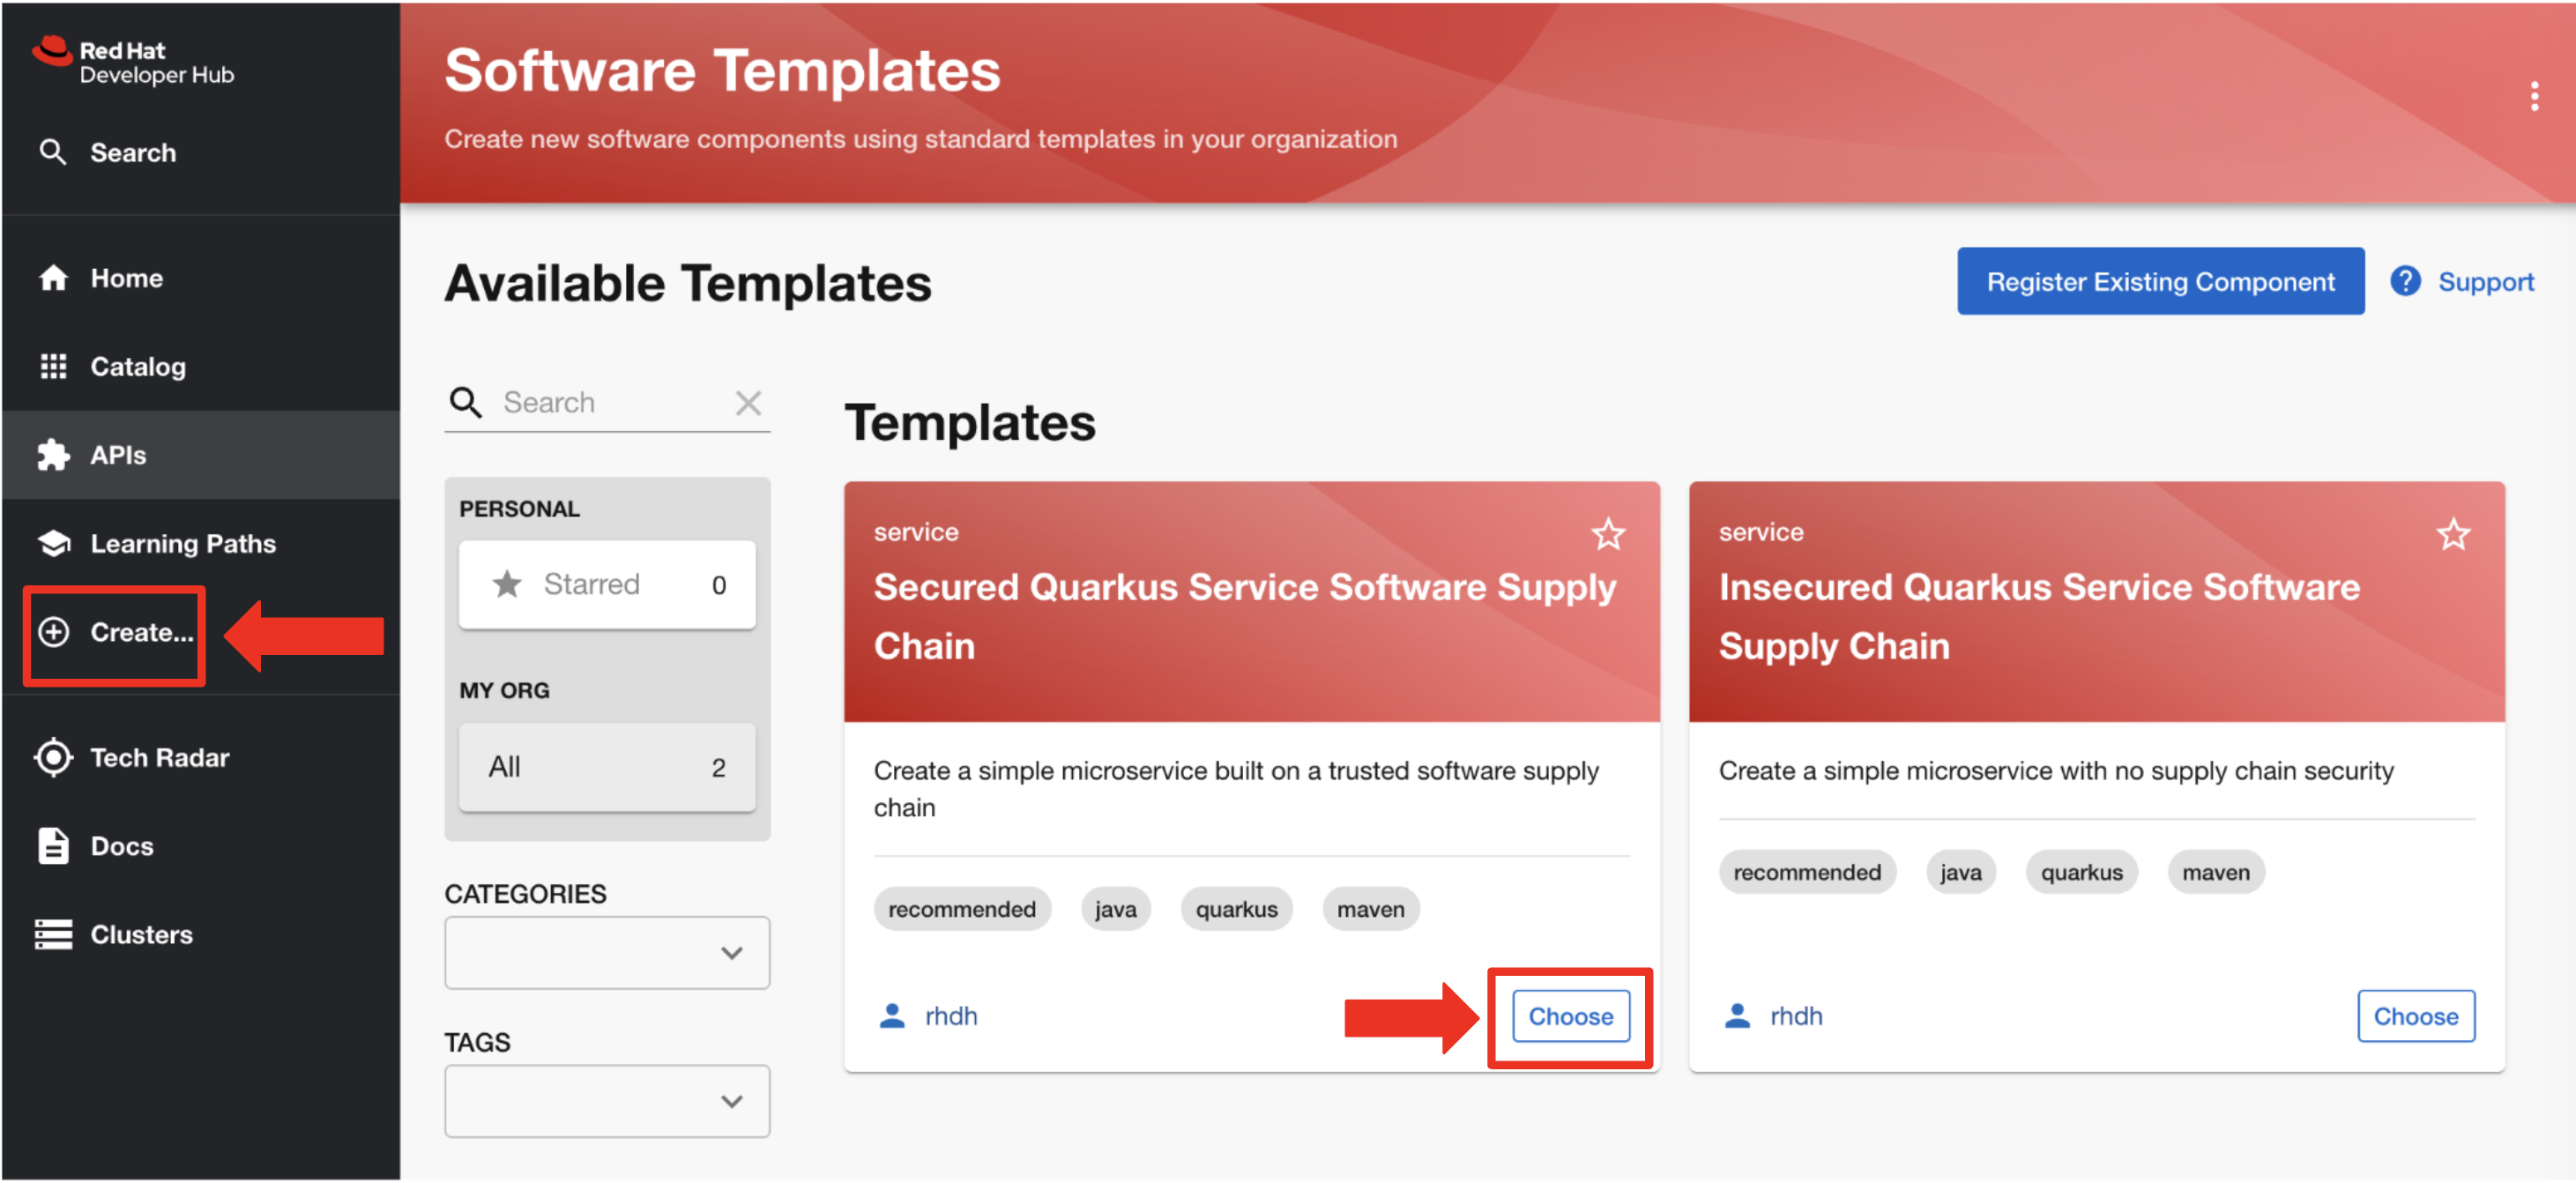Screen dimensions: 2576x1183
Task: Click recommended tag on Secured card
Action: [962, 909]
